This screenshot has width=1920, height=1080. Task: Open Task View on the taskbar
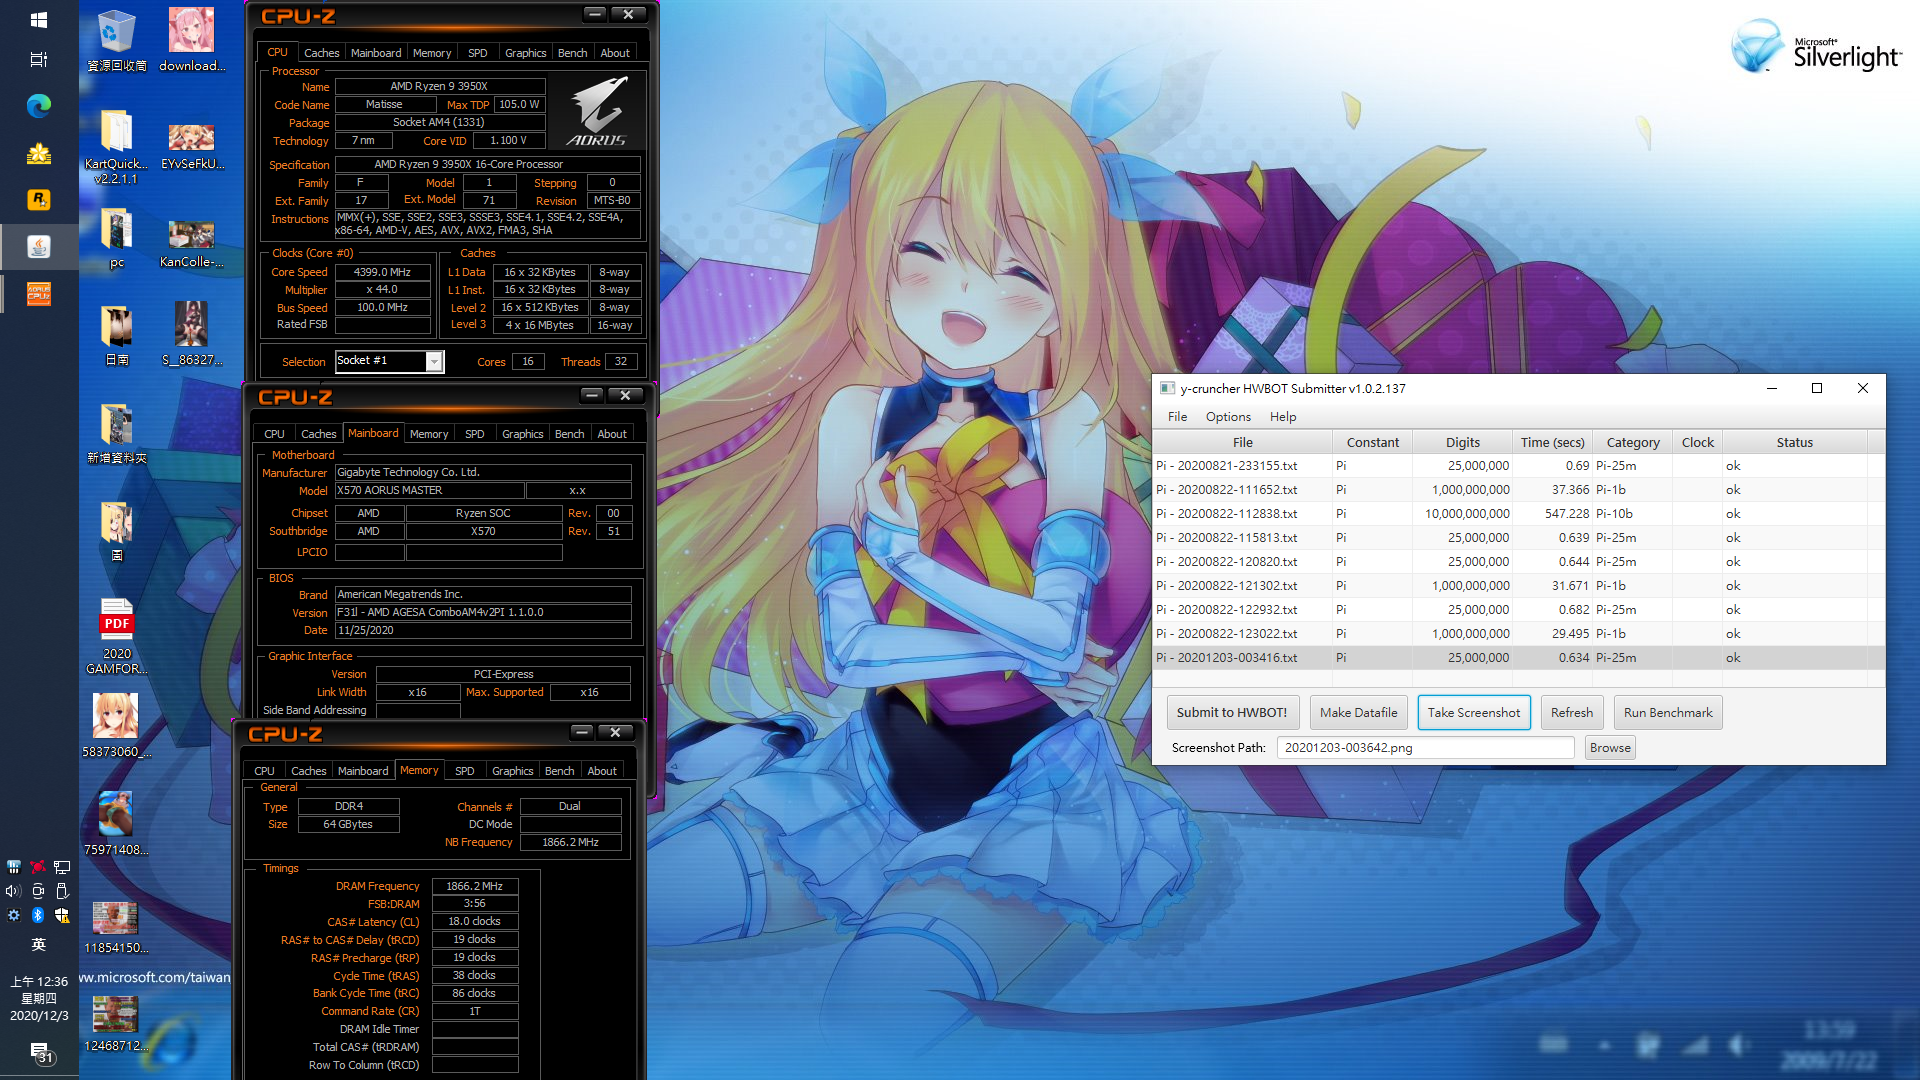[x=39, y=60]
